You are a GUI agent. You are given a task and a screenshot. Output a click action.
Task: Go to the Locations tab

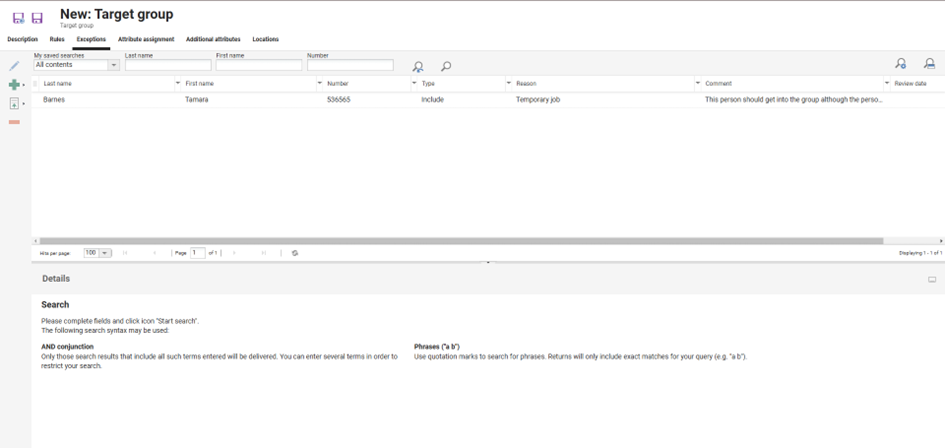[x=265, y=39]
